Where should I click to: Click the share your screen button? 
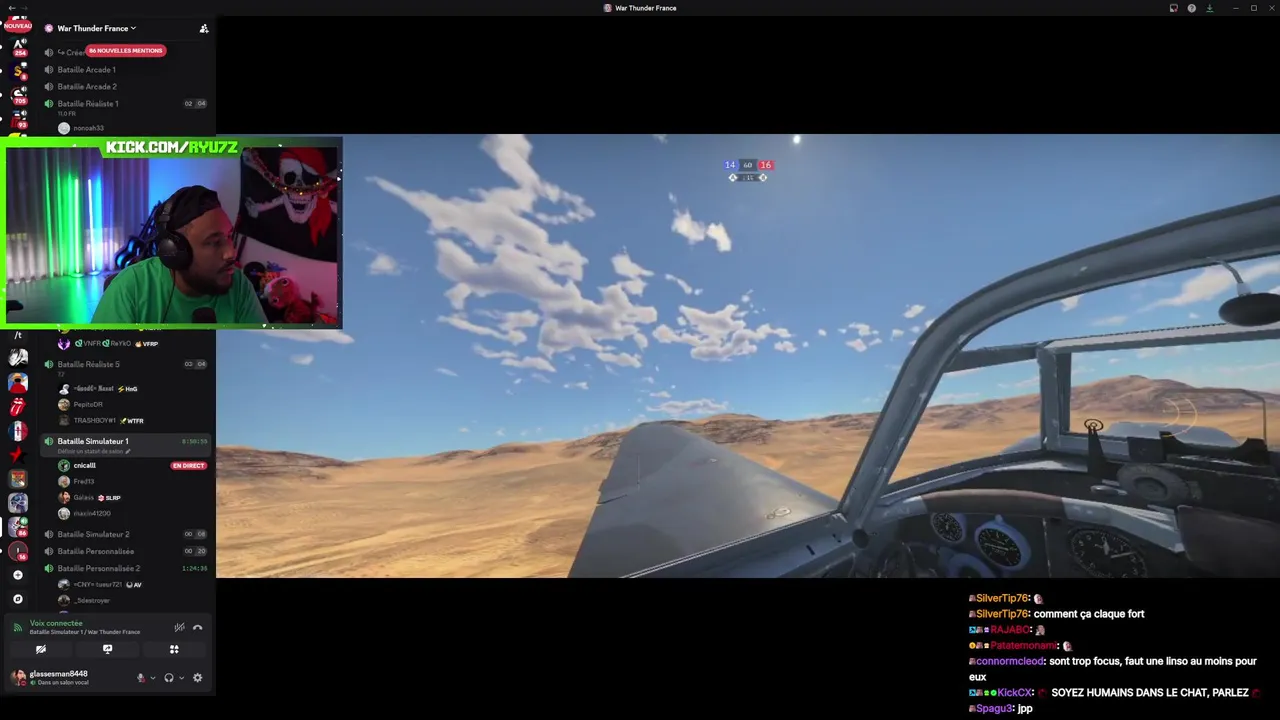coord(107,649)
